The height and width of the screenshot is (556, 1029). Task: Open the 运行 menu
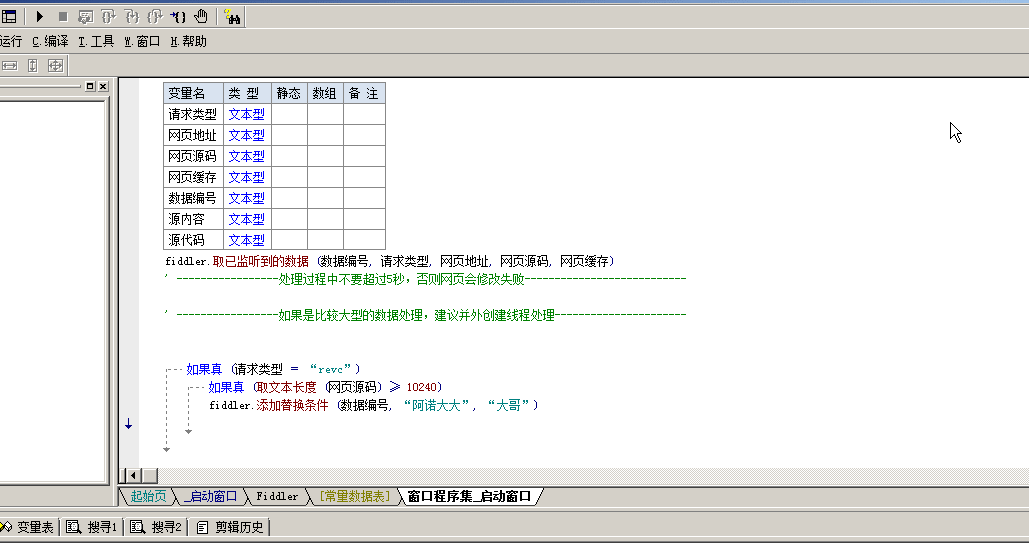click(x=11, y=41)
